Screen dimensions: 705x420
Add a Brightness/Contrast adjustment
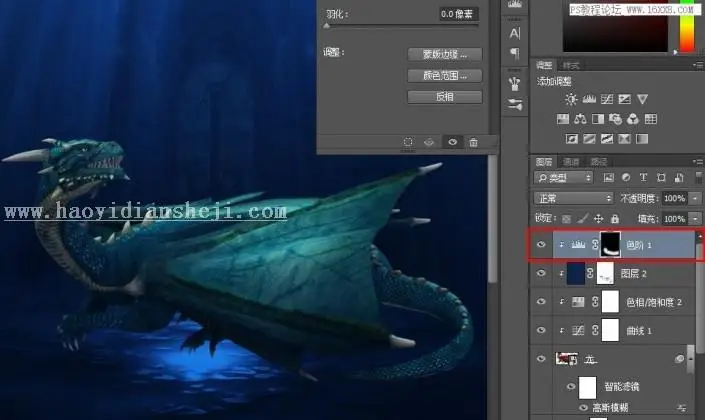coord(571,99)
